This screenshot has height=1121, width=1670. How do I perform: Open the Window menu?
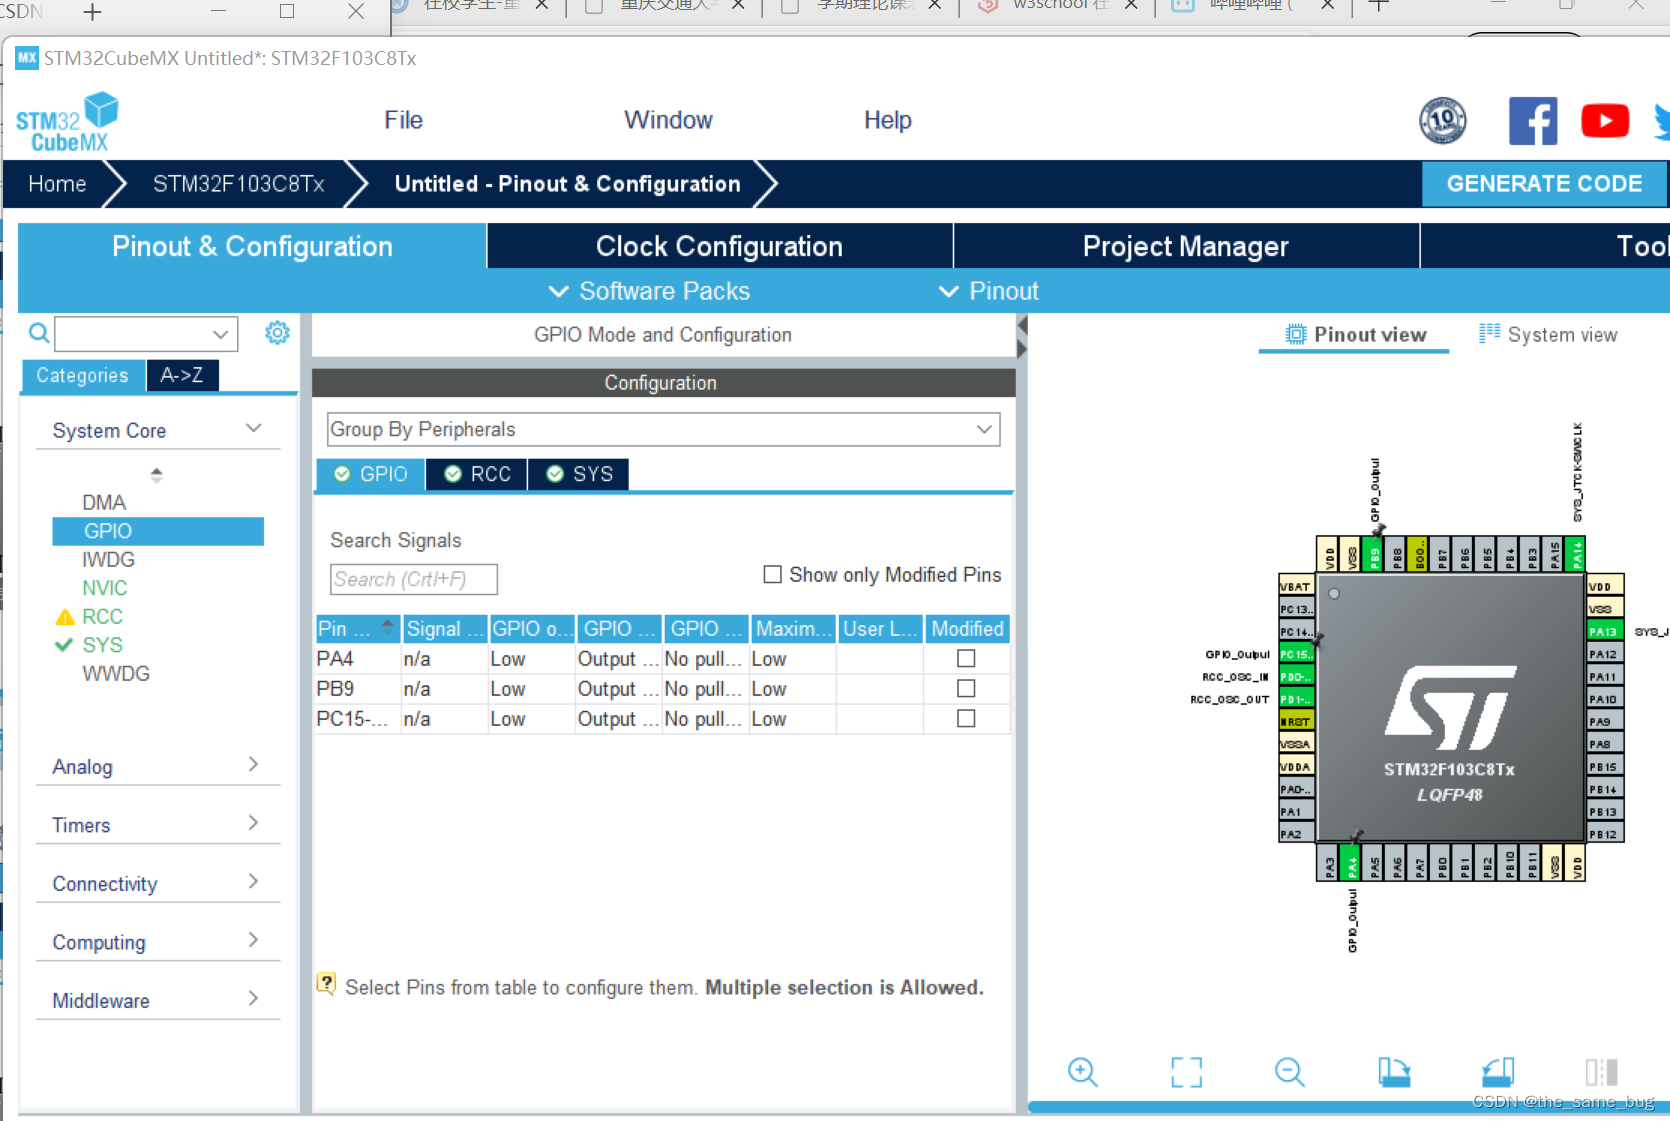coord(668,120)
